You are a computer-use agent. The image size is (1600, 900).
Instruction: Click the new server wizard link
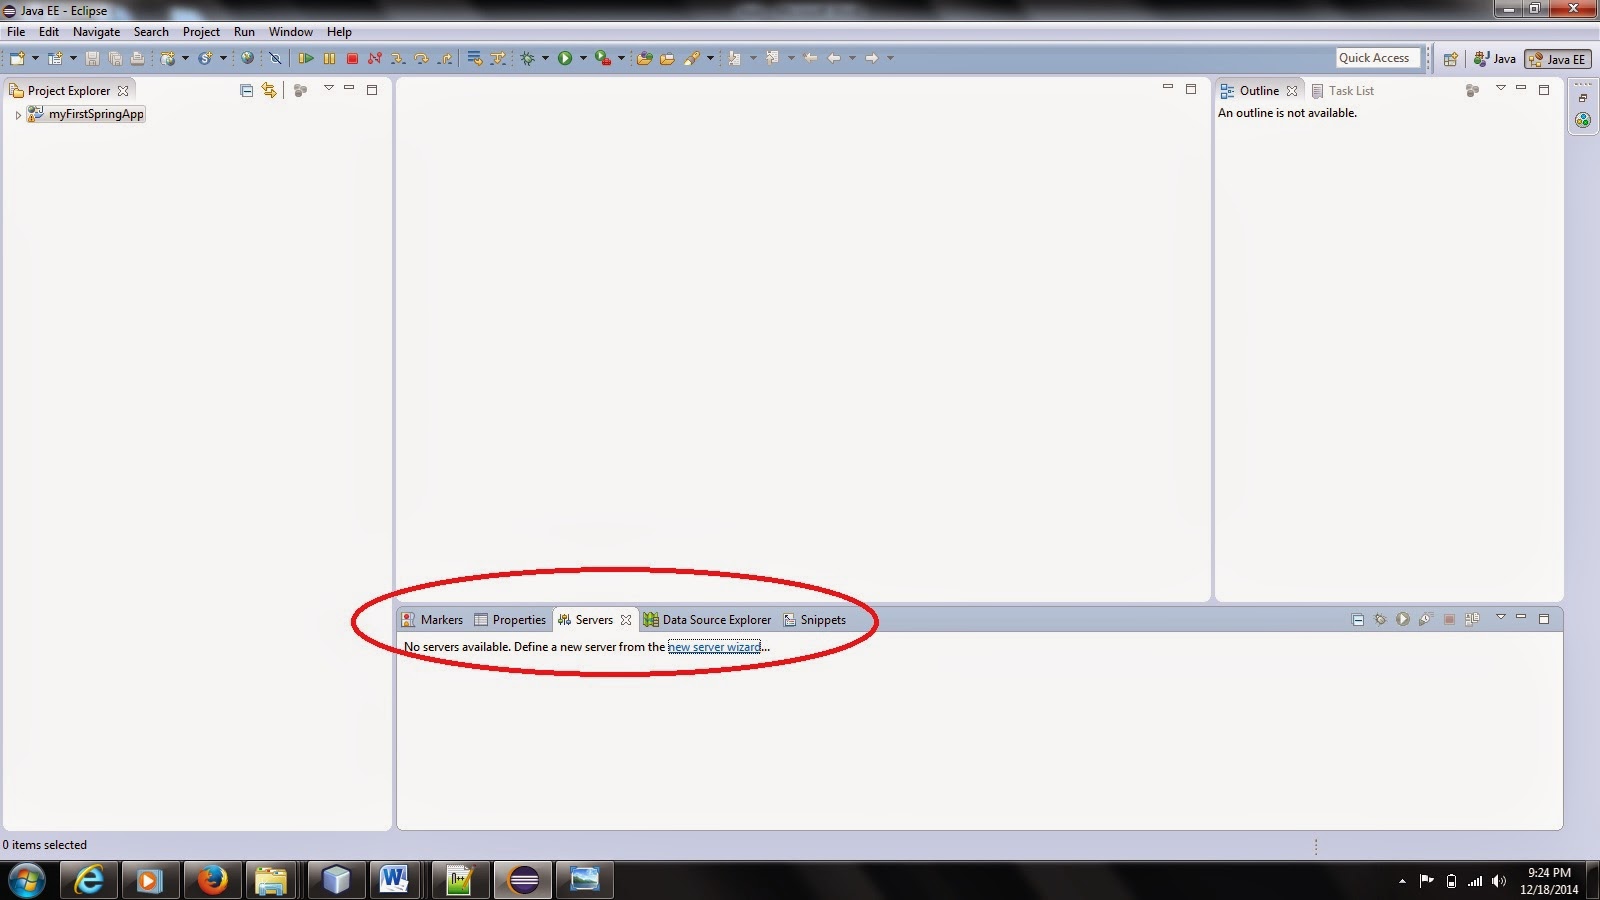(x=715, y=646)
